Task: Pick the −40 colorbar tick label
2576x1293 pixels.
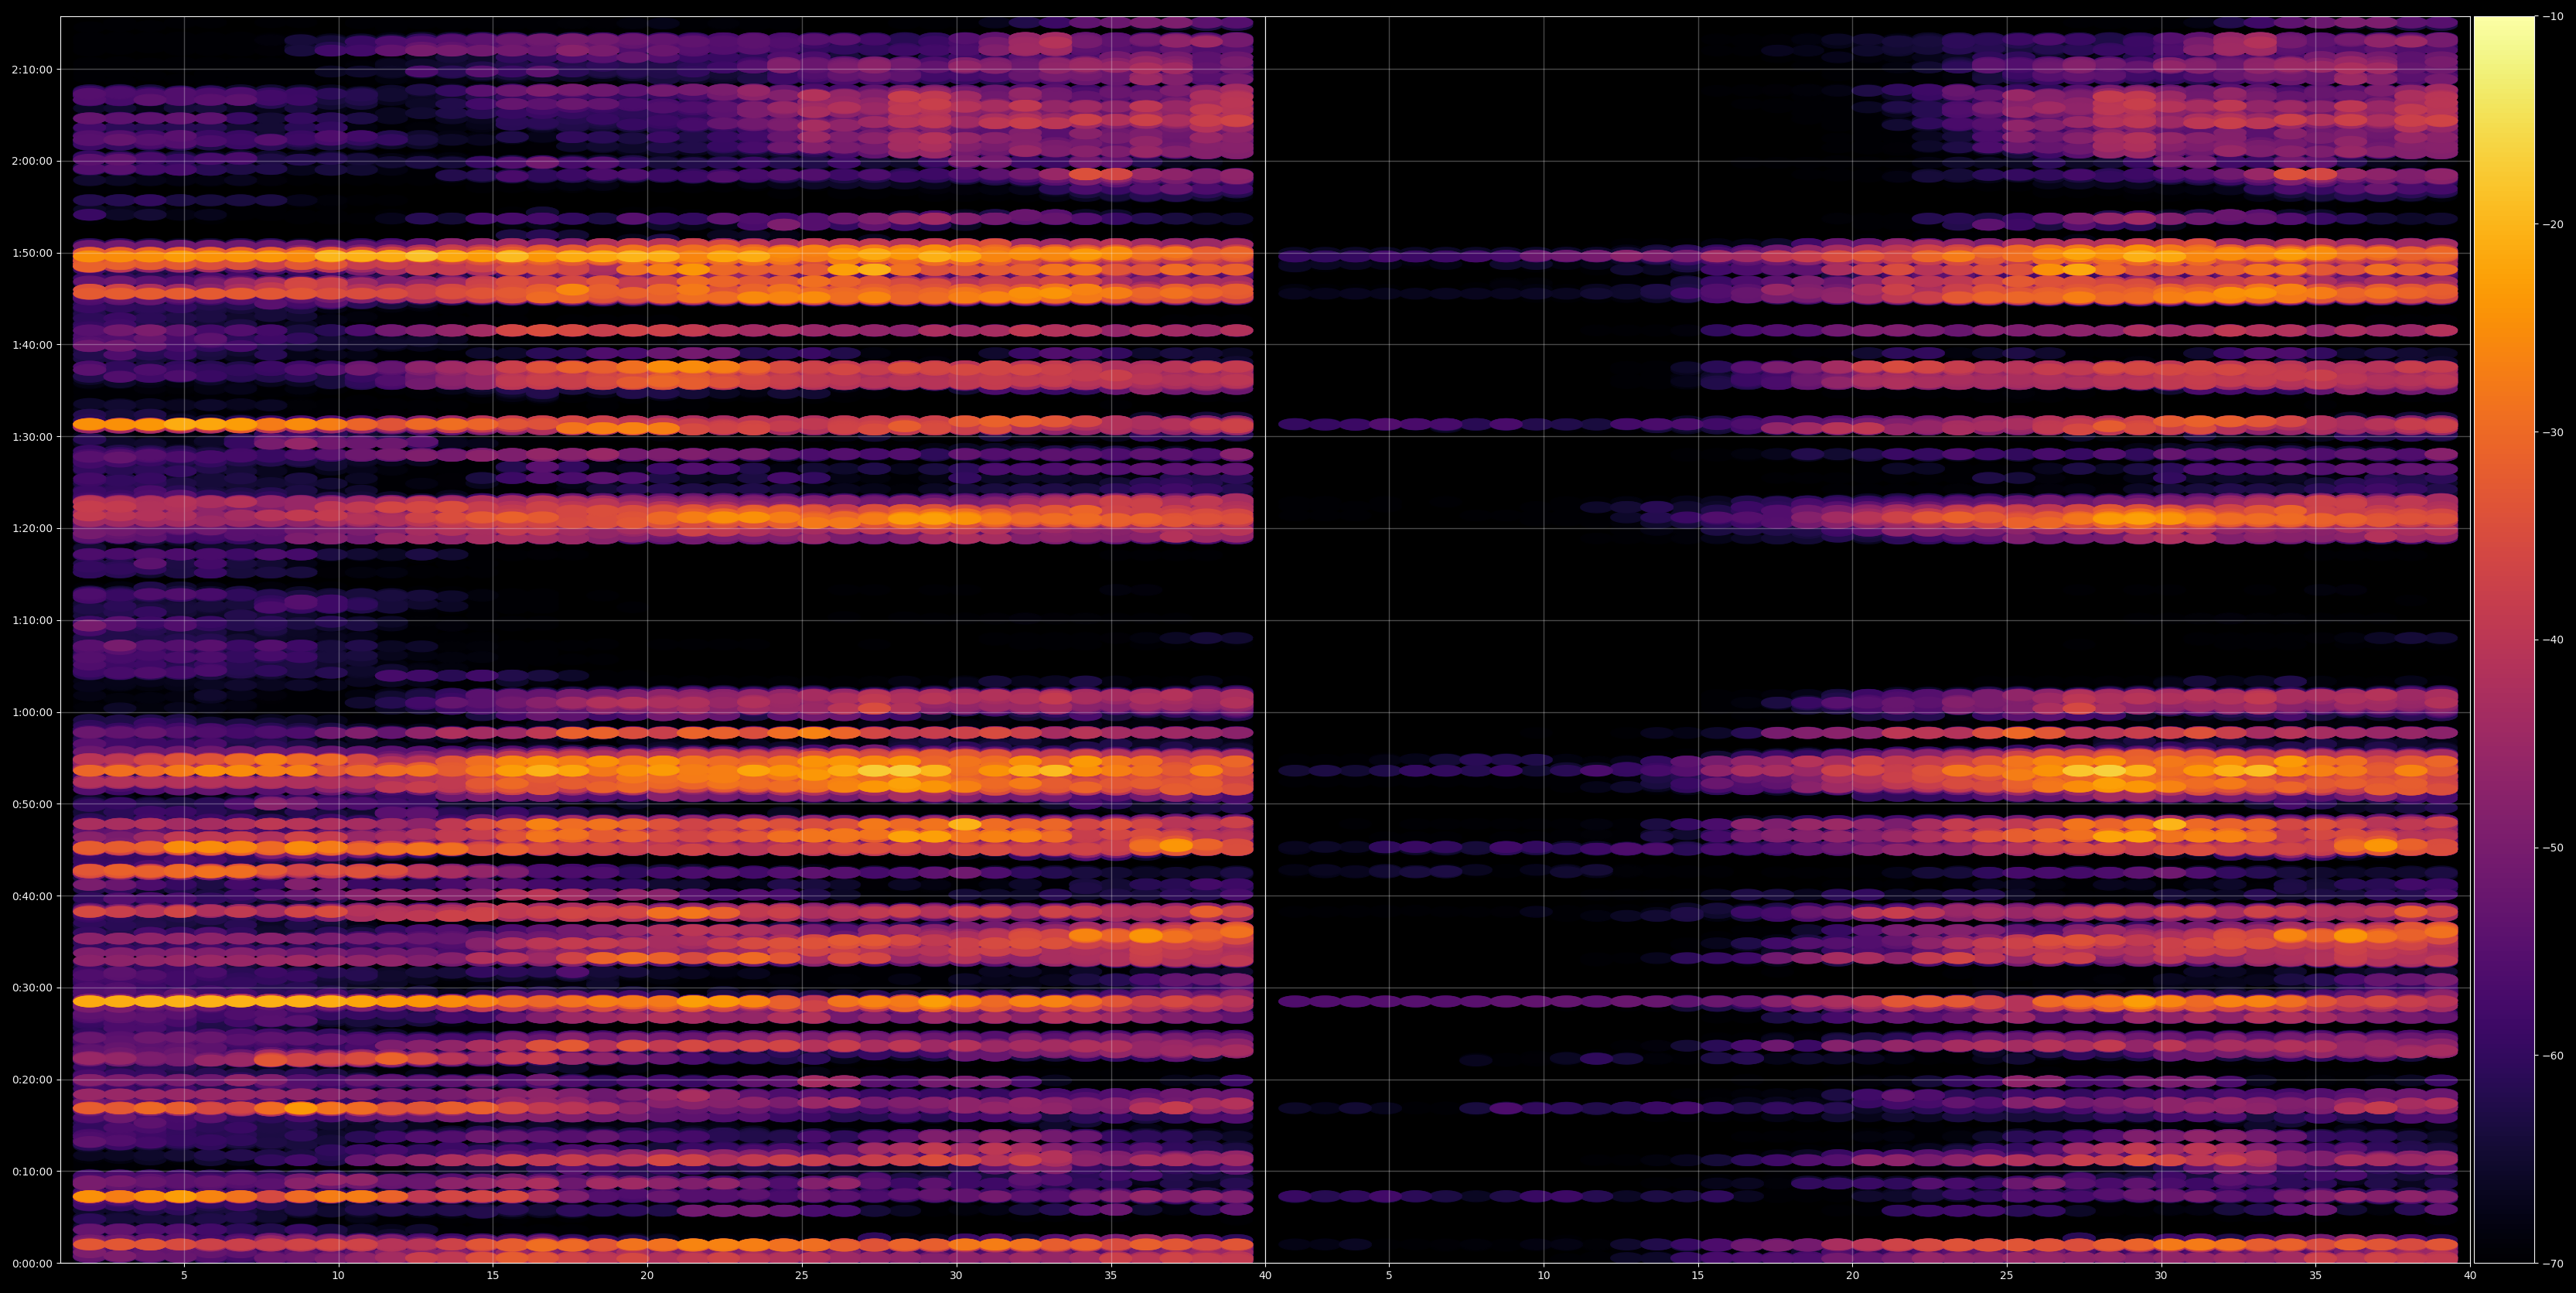Action: point(2553,640)
